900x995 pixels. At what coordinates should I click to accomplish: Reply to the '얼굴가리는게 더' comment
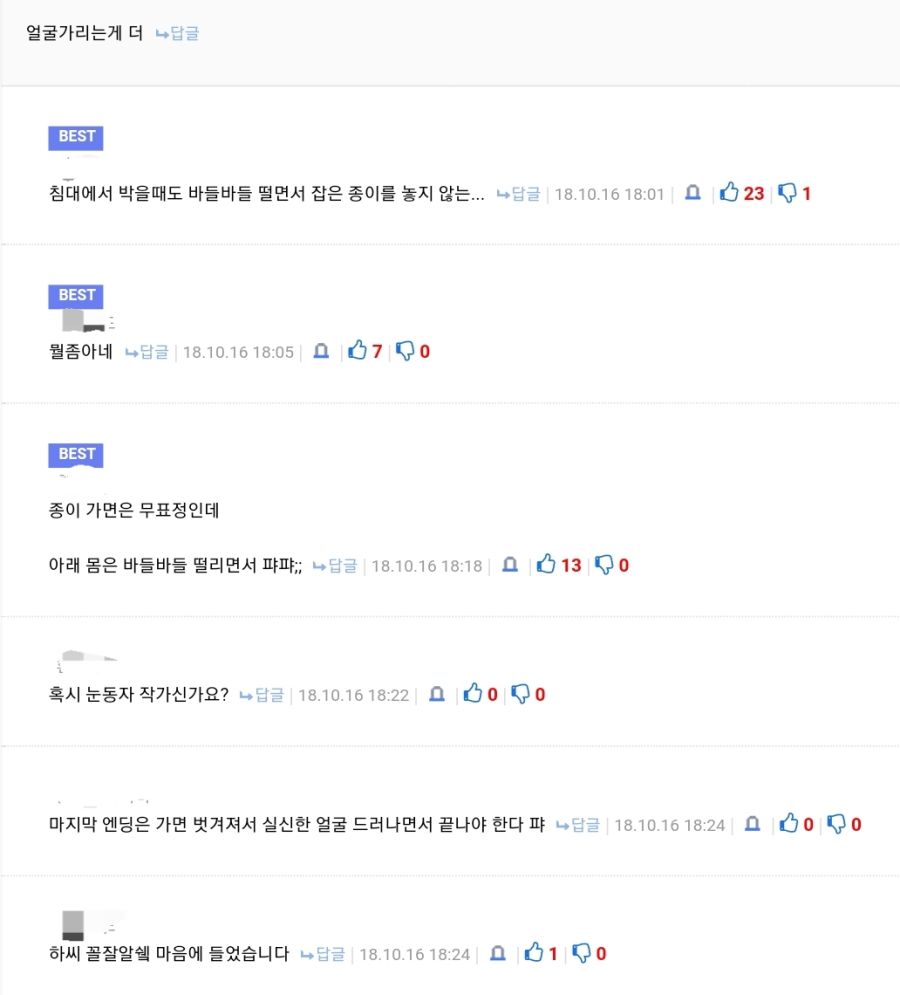pyautogui.click(x=178, y=33)
